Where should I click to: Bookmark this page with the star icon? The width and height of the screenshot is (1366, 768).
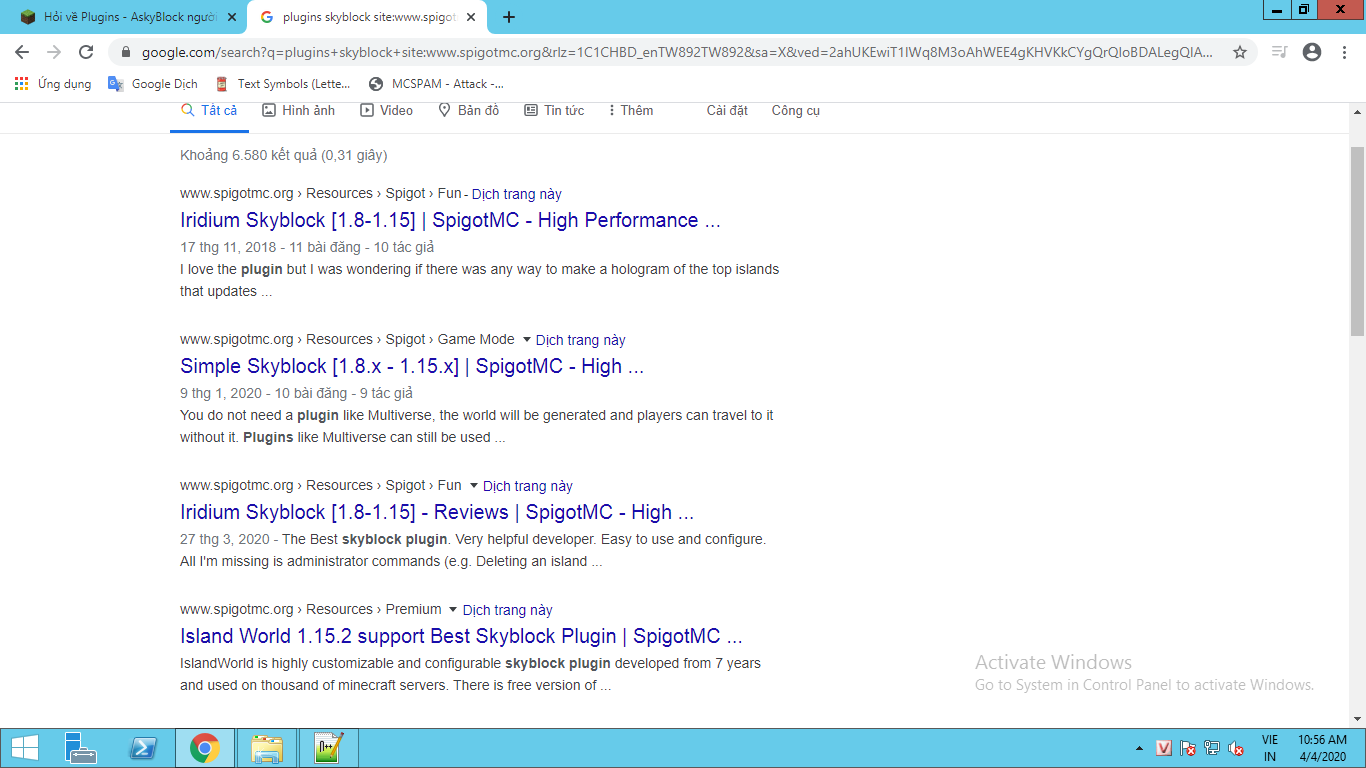click(x=1240, y=52)
